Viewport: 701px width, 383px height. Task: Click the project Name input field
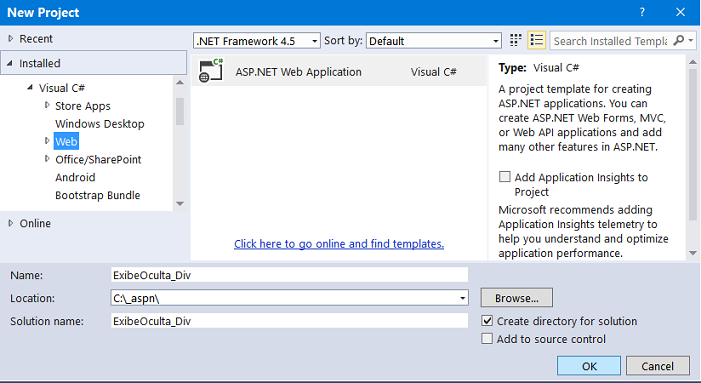(289, 275)
